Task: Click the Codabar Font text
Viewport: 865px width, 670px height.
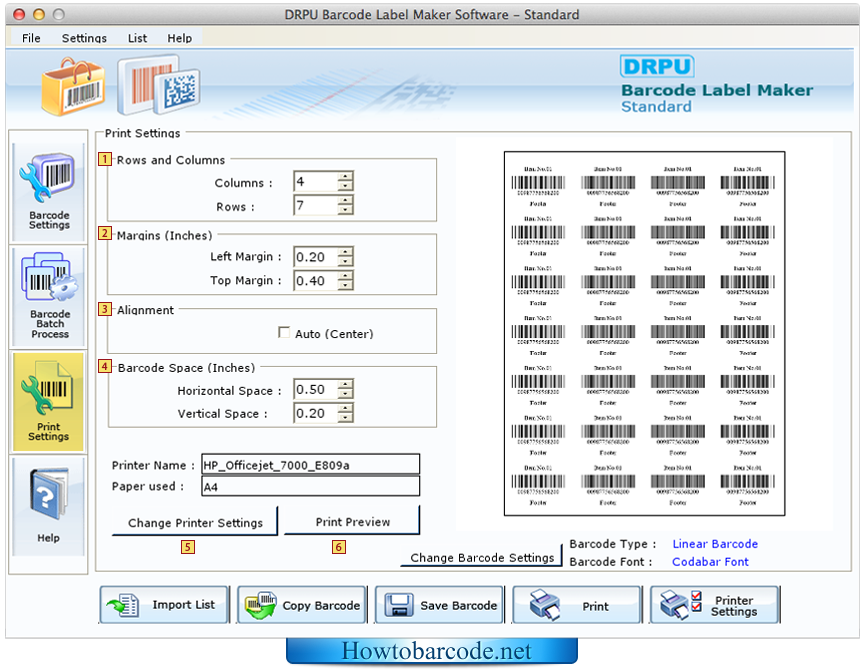Action: tap(710, 561)
